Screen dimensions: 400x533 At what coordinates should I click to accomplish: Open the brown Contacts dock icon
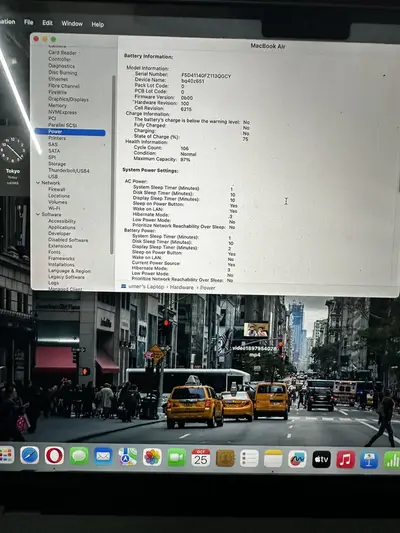pyautogui.click(x=225, y=458)
